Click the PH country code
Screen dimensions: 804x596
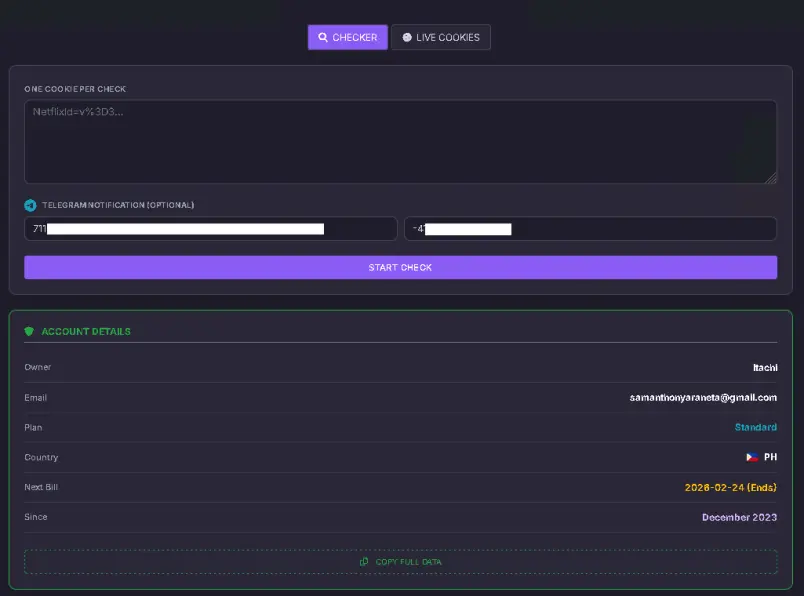[771, 457]
